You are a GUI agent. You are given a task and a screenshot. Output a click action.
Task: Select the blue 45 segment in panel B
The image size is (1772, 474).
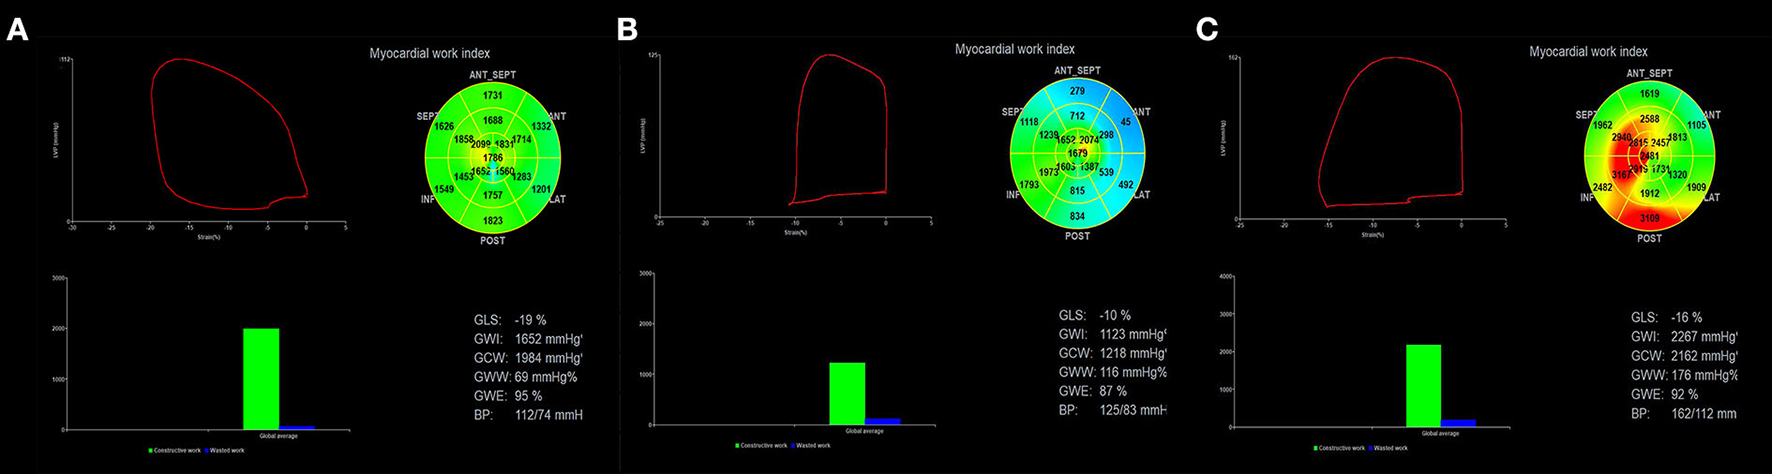click(x=1124, y=123)
